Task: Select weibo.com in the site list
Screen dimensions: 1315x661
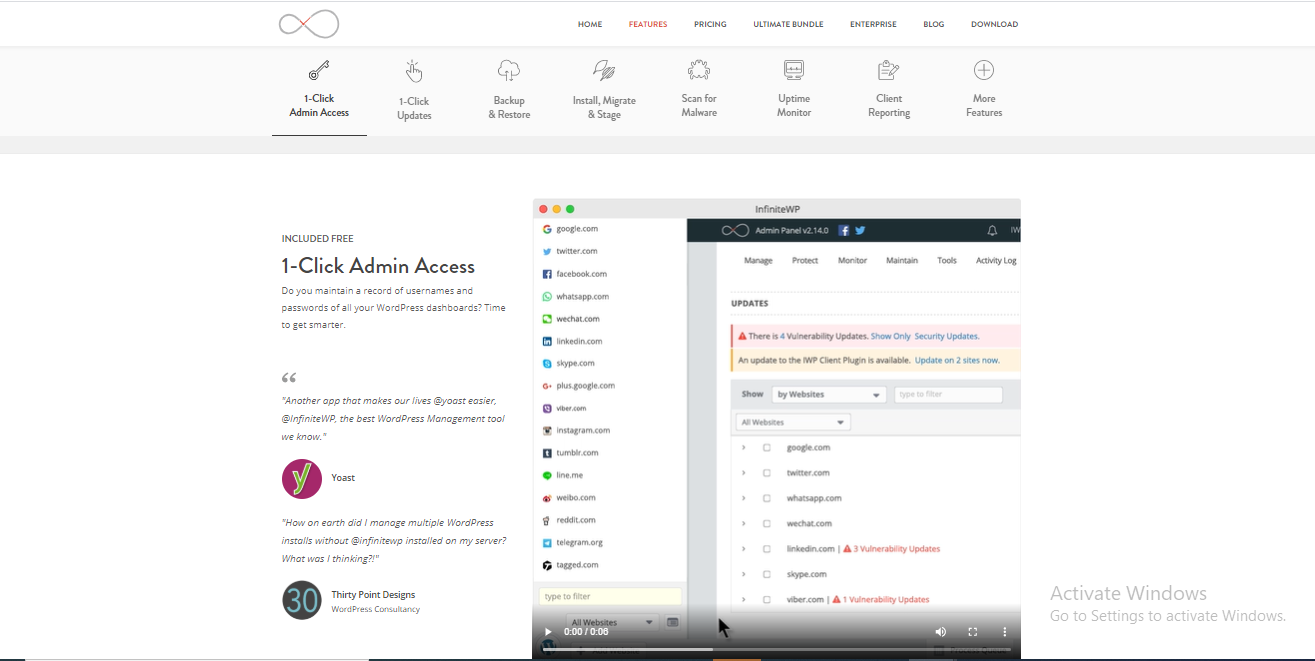Action: tap(576, 498)
